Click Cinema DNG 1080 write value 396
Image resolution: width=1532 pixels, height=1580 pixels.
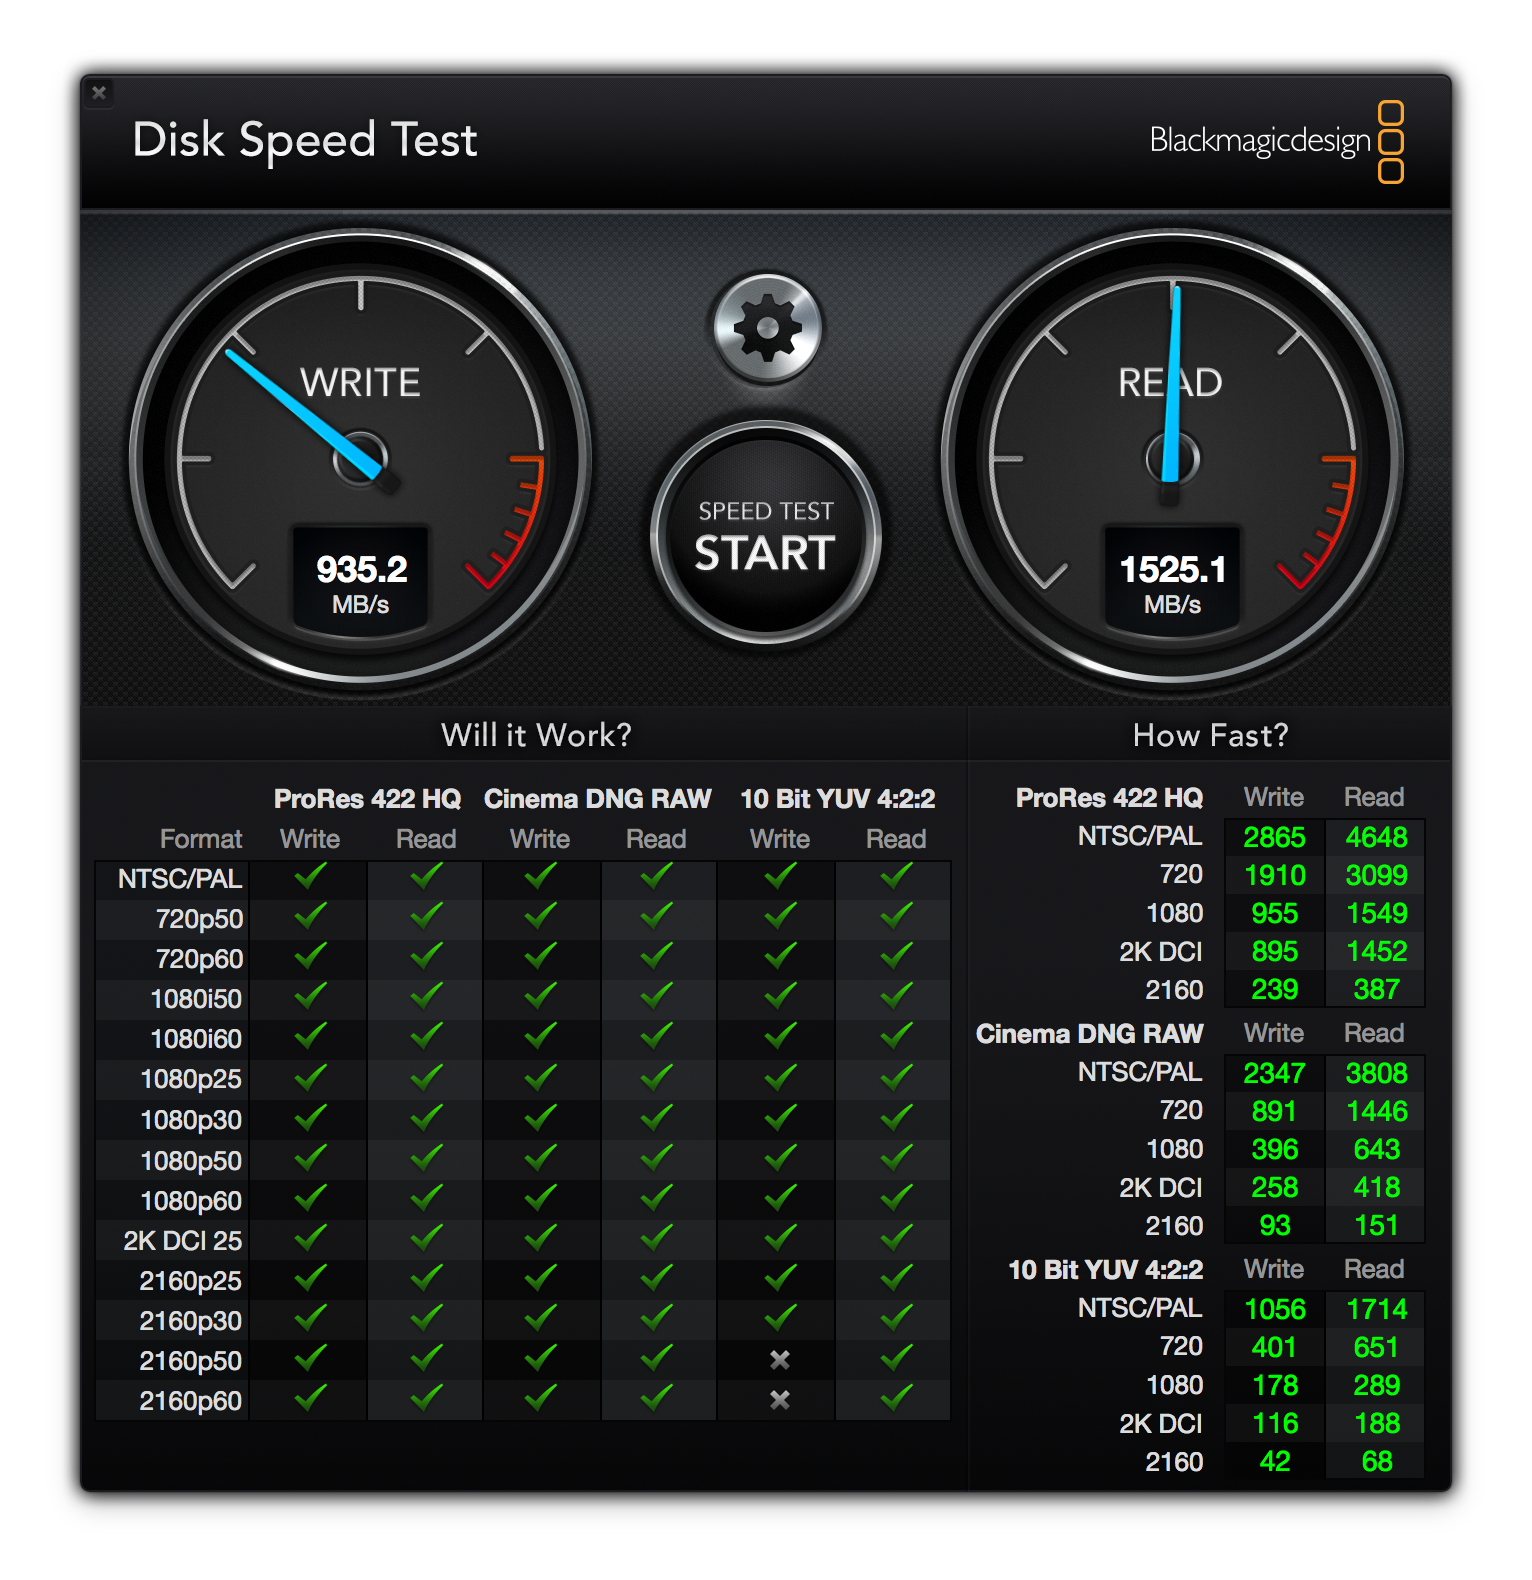[1274, 1149]
